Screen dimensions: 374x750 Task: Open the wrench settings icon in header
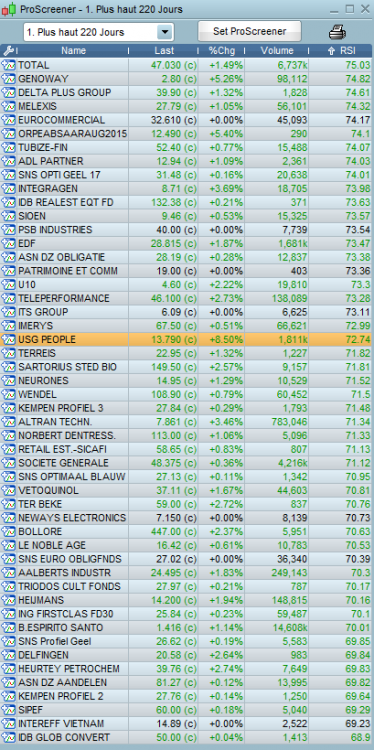point(8,51)
